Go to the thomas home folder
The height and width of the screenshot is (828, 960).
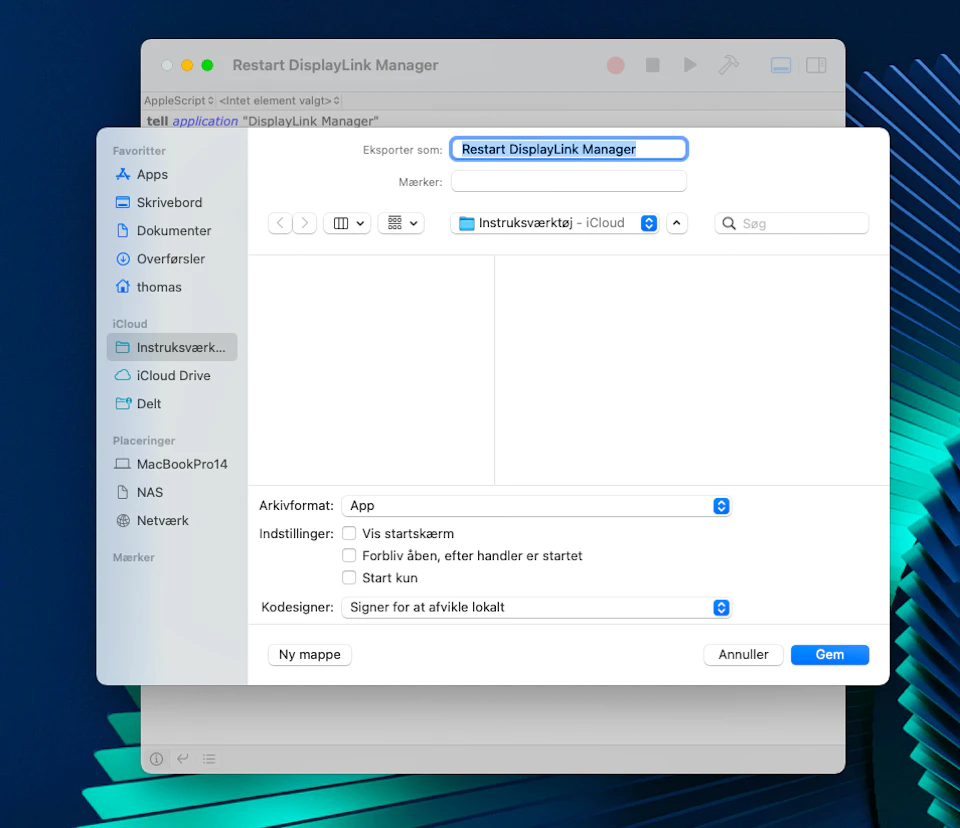[172, 287]
